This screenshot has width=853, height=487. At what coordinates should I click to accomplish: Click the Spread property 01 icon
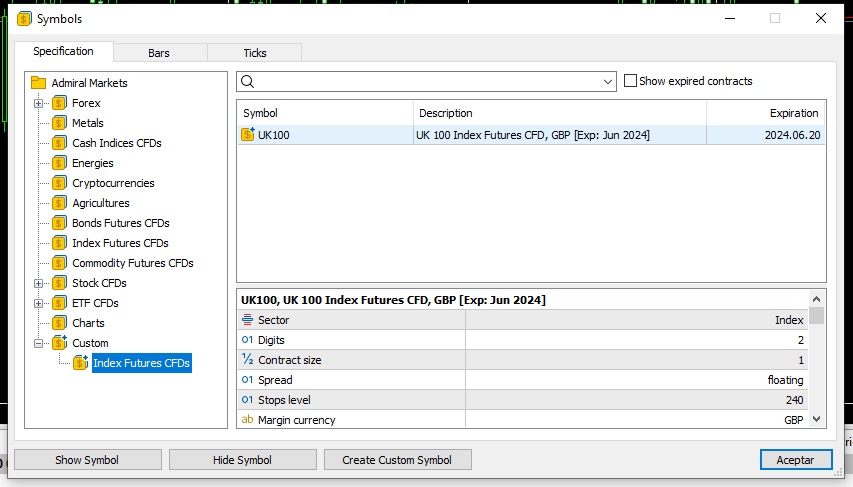pos(248,380)
